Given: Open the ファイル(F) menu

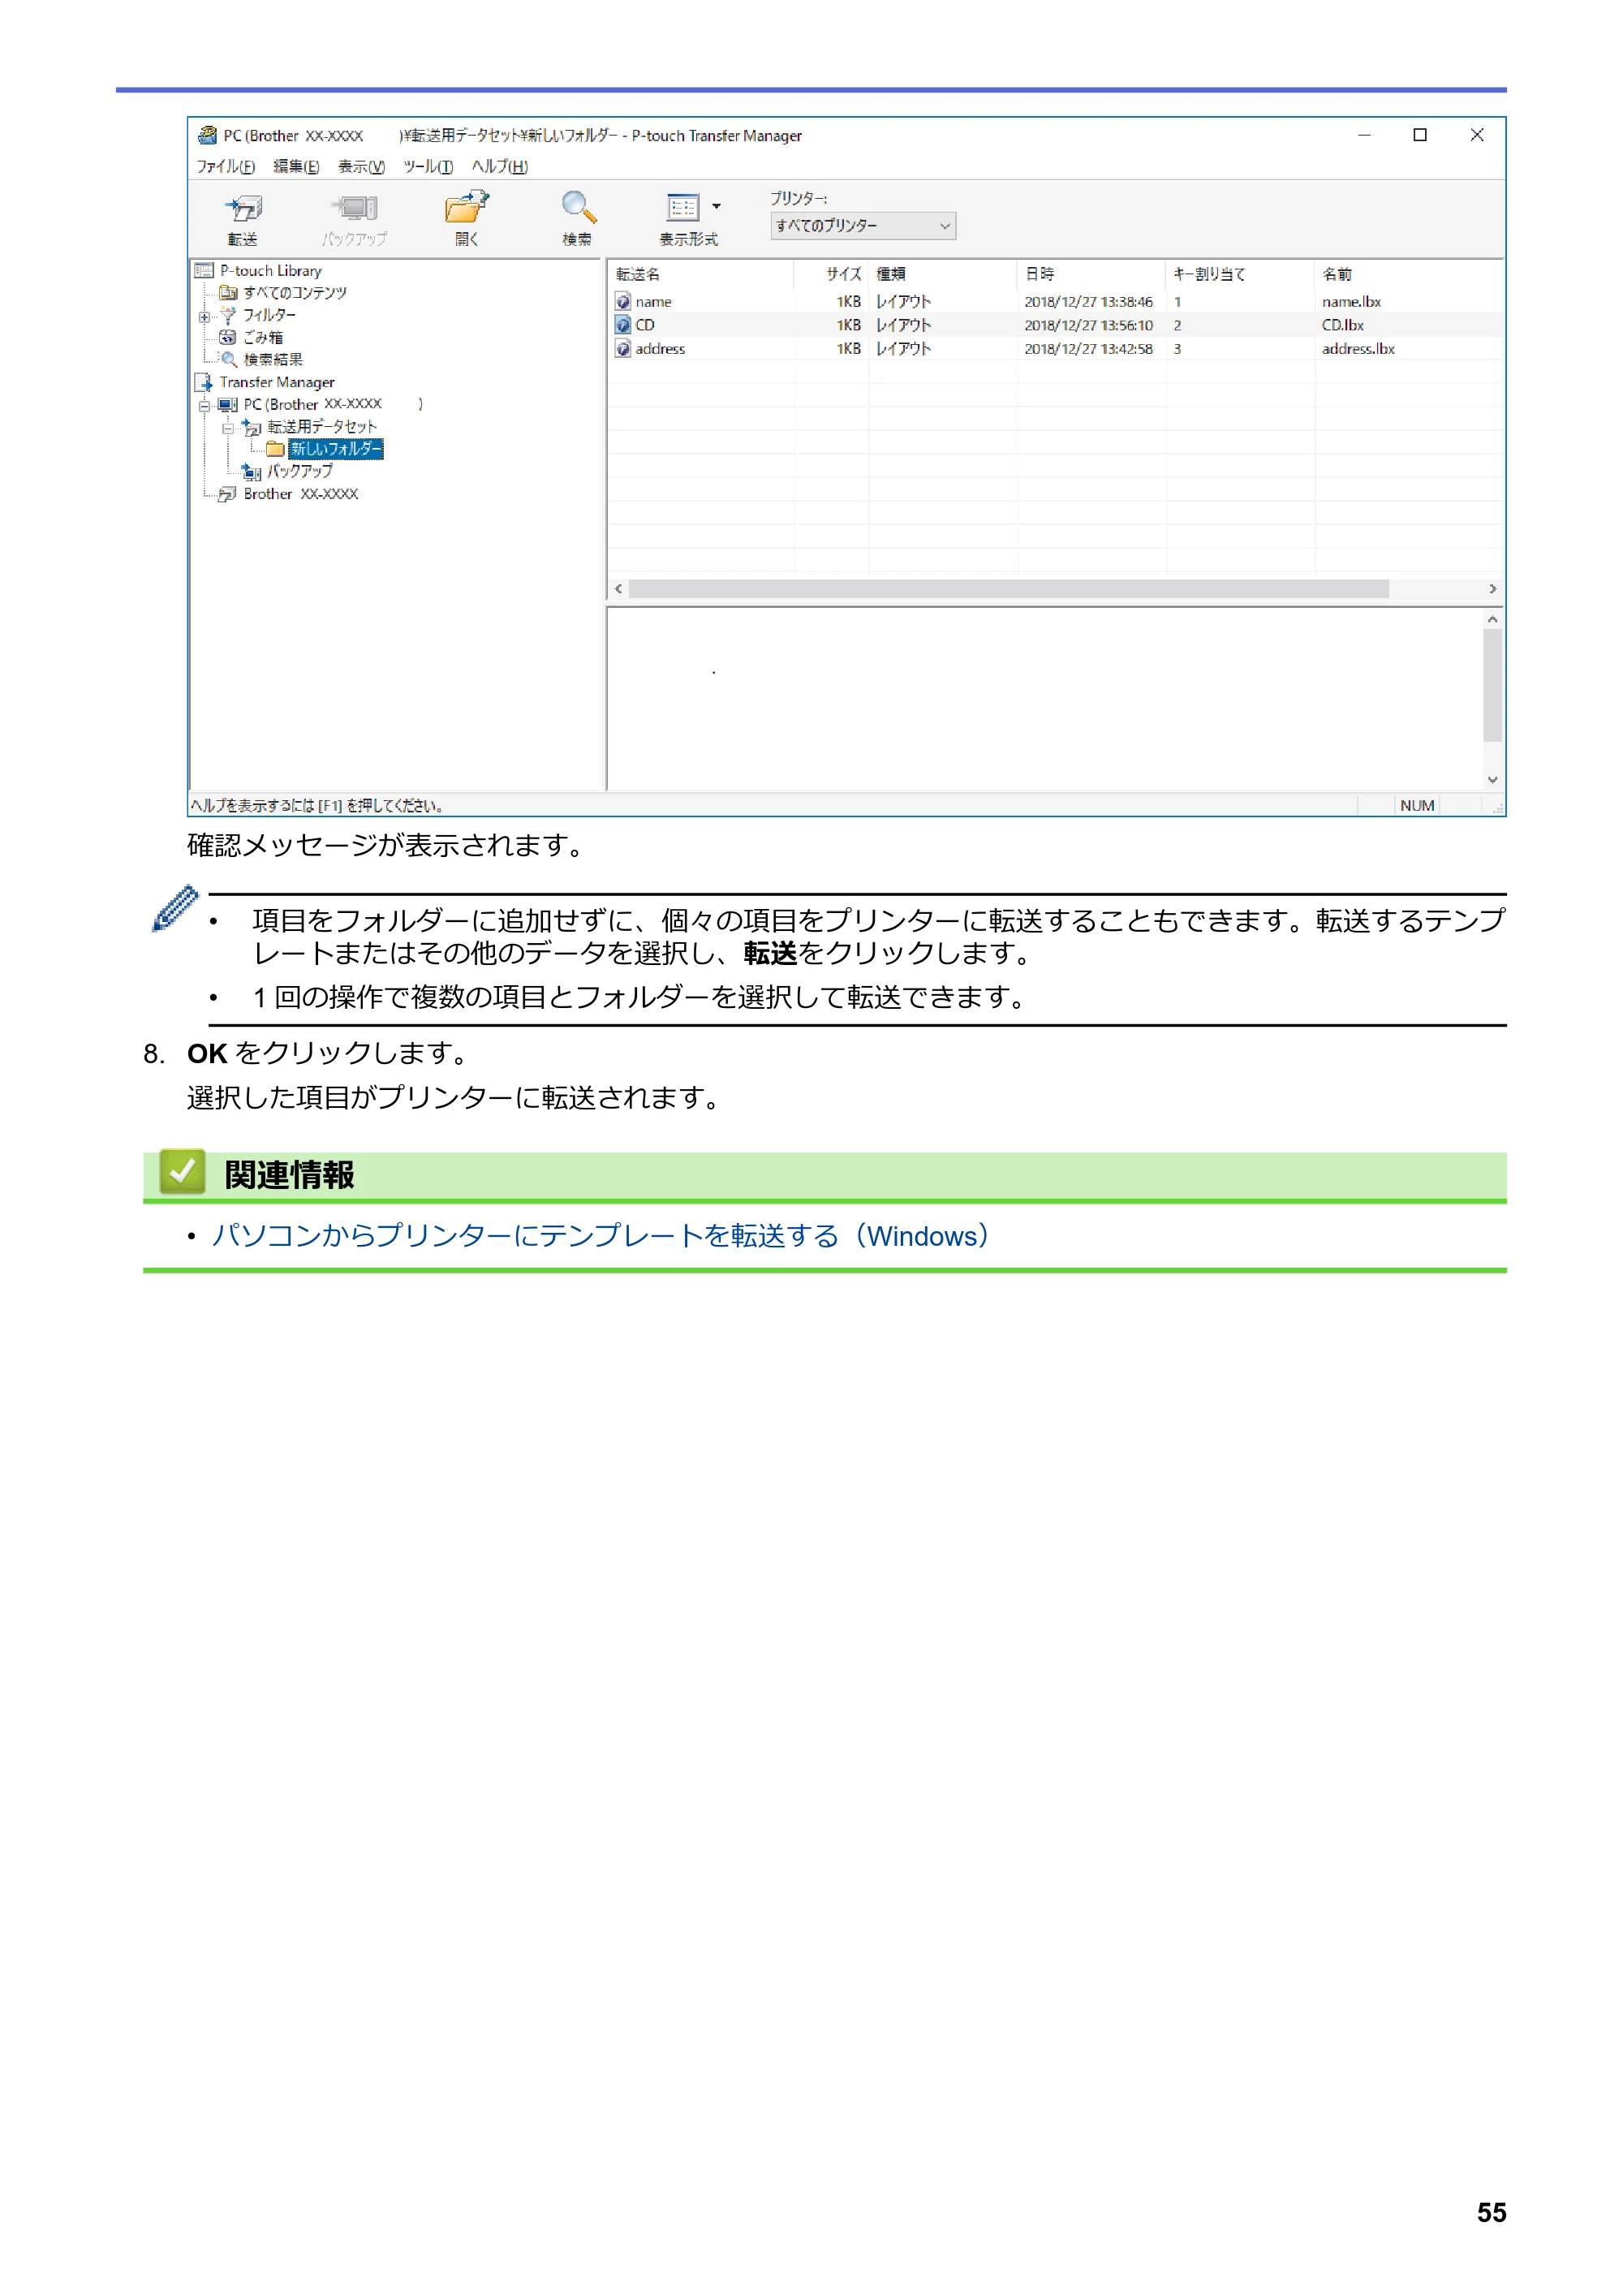Looking at the screenshot, I should point(225,166).
